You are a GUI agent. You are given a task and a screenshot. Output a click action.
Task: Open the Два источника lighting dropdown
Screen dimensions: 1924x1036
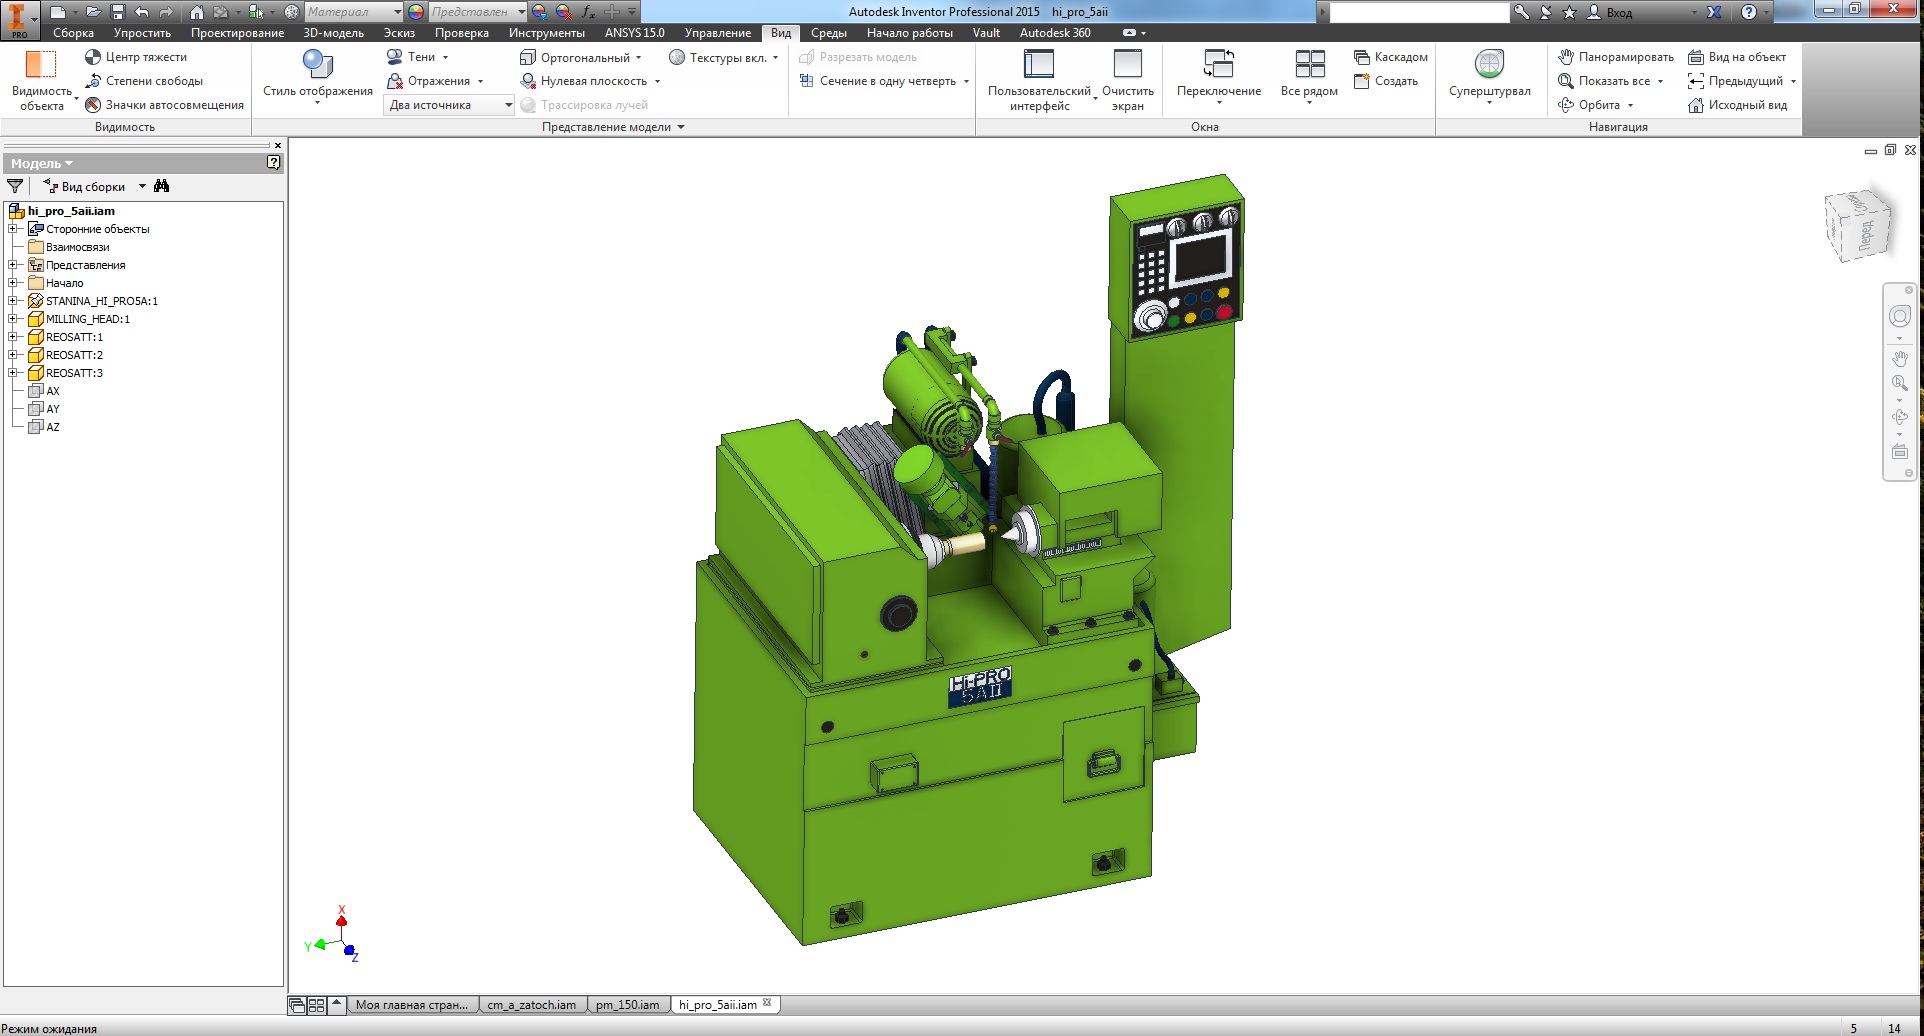pos(449,105)
